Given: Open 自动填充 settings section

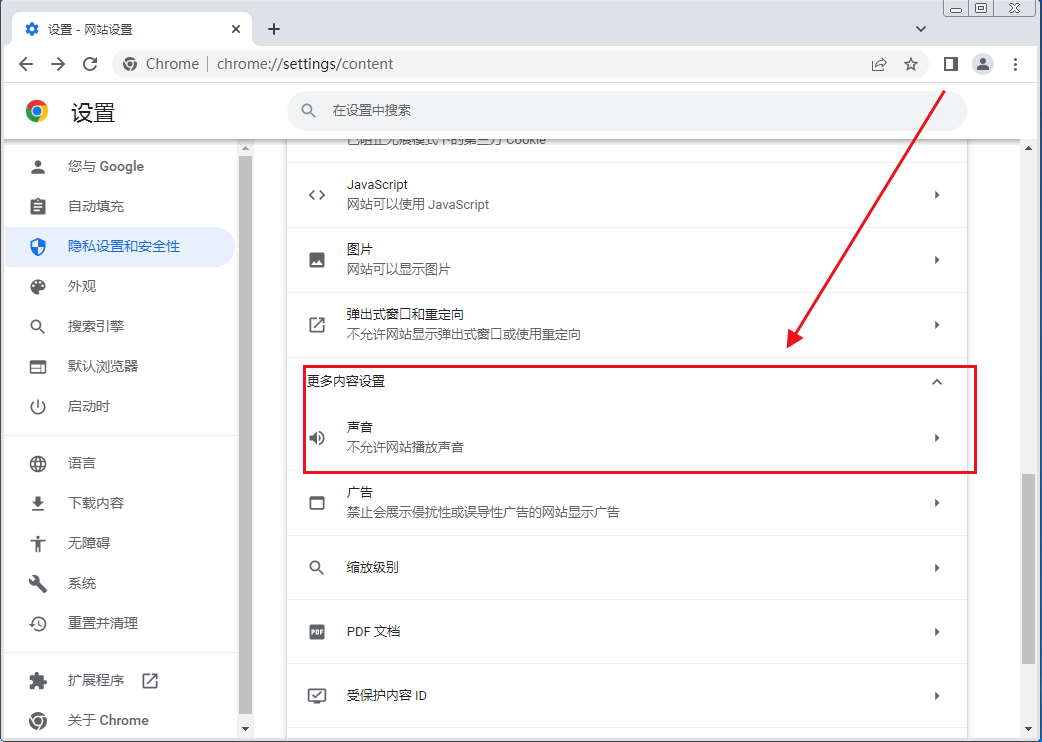Looking at the screenshot, I should coord(120,207).
